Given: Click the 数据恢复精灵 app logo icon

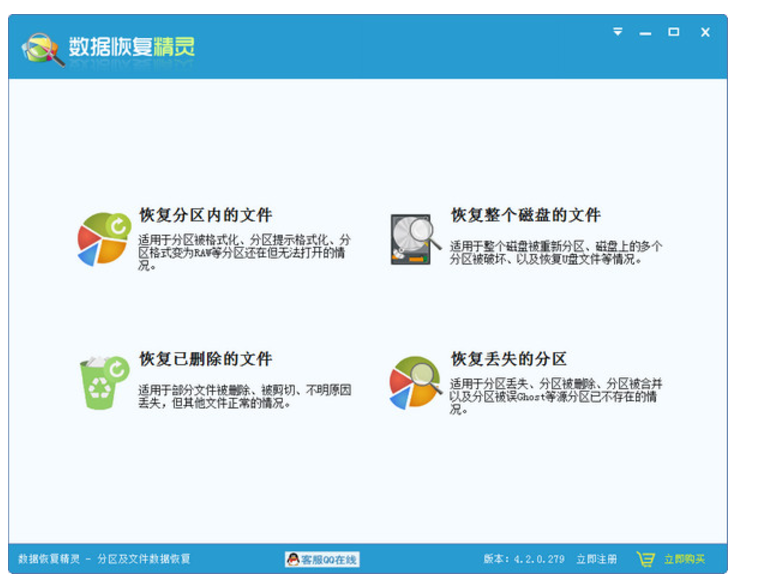Looking at the screenshot, I should pyautogui.click(x=43, y=48).
